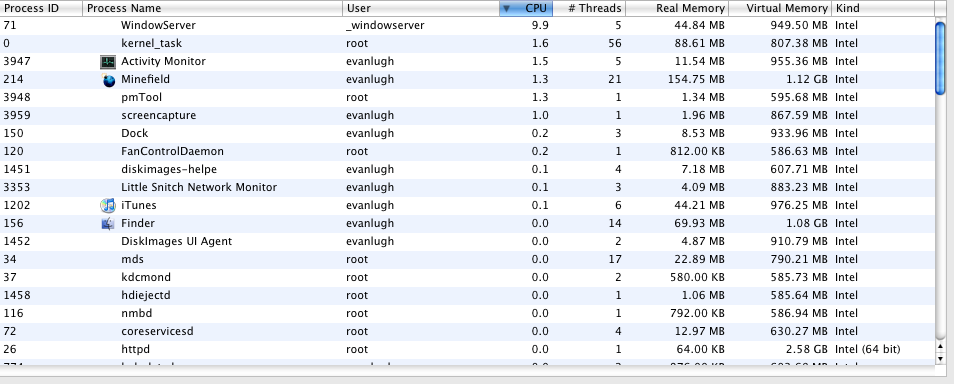Click the Finder face icon

[108, 223]
